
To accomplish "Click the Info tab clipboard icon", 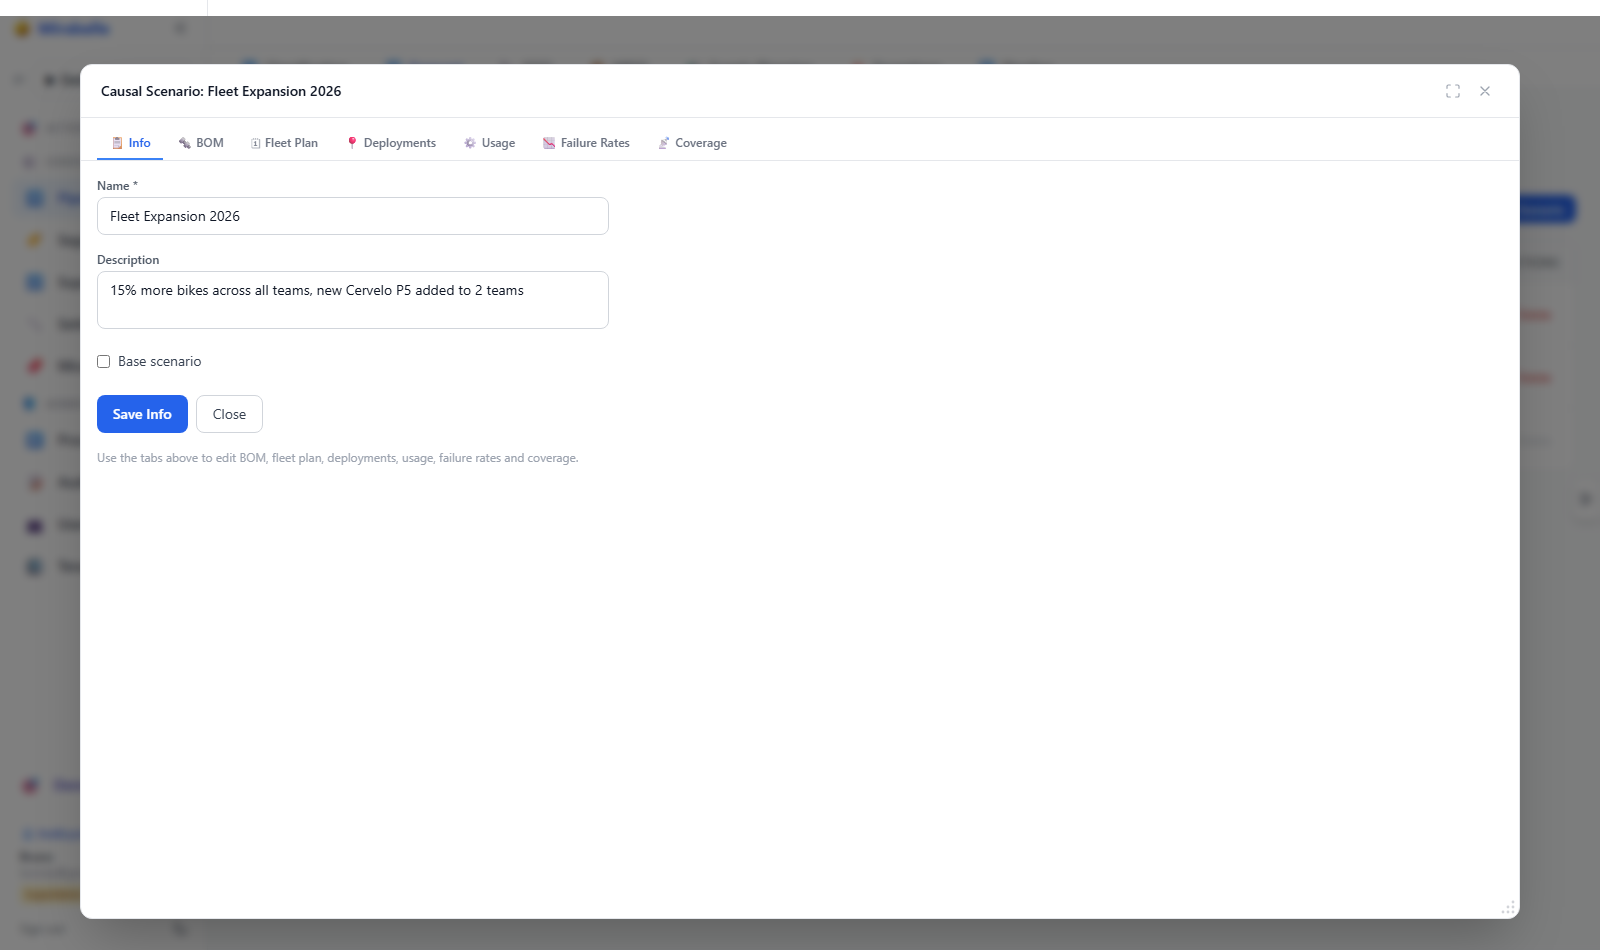I will click(x=117, y=143).
